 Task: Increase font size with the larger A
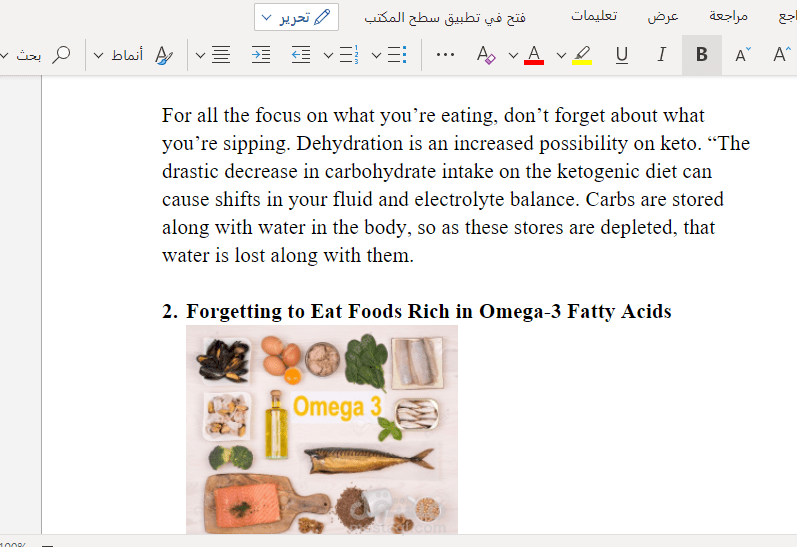[781, 55]
